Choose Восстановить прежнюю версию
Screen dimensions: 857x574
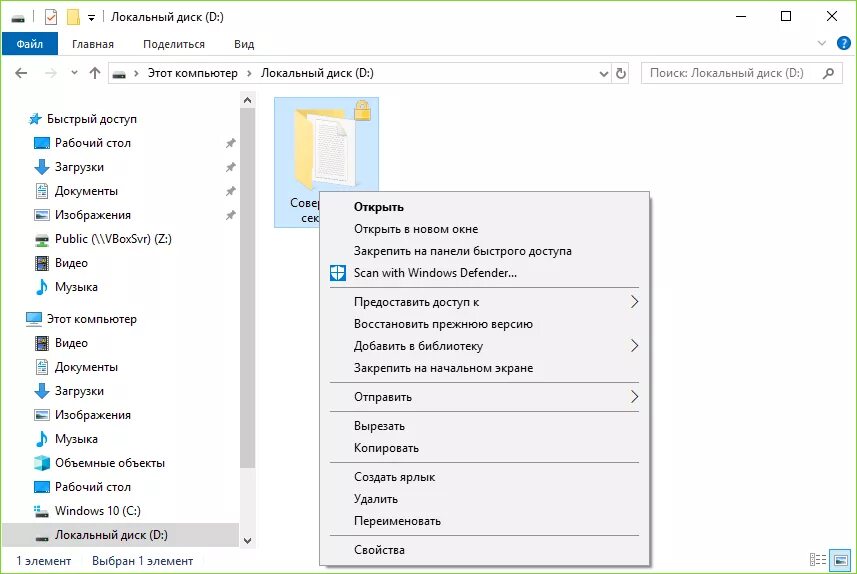click(x=484, y=324)
